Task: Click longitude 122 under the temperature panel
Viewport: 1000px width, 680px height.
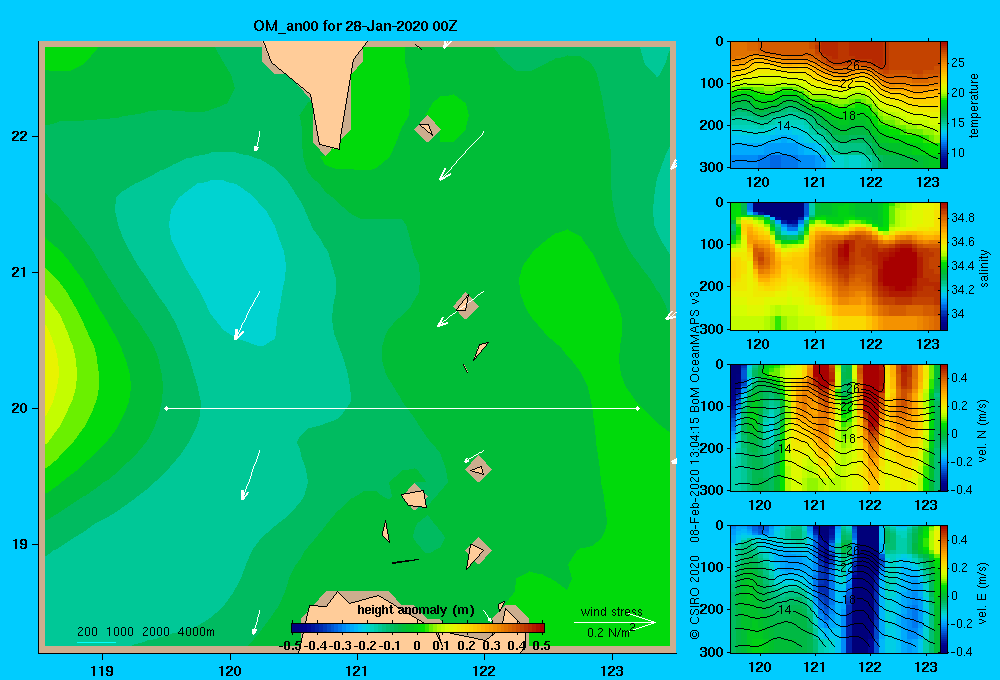Action: point(871,182)
